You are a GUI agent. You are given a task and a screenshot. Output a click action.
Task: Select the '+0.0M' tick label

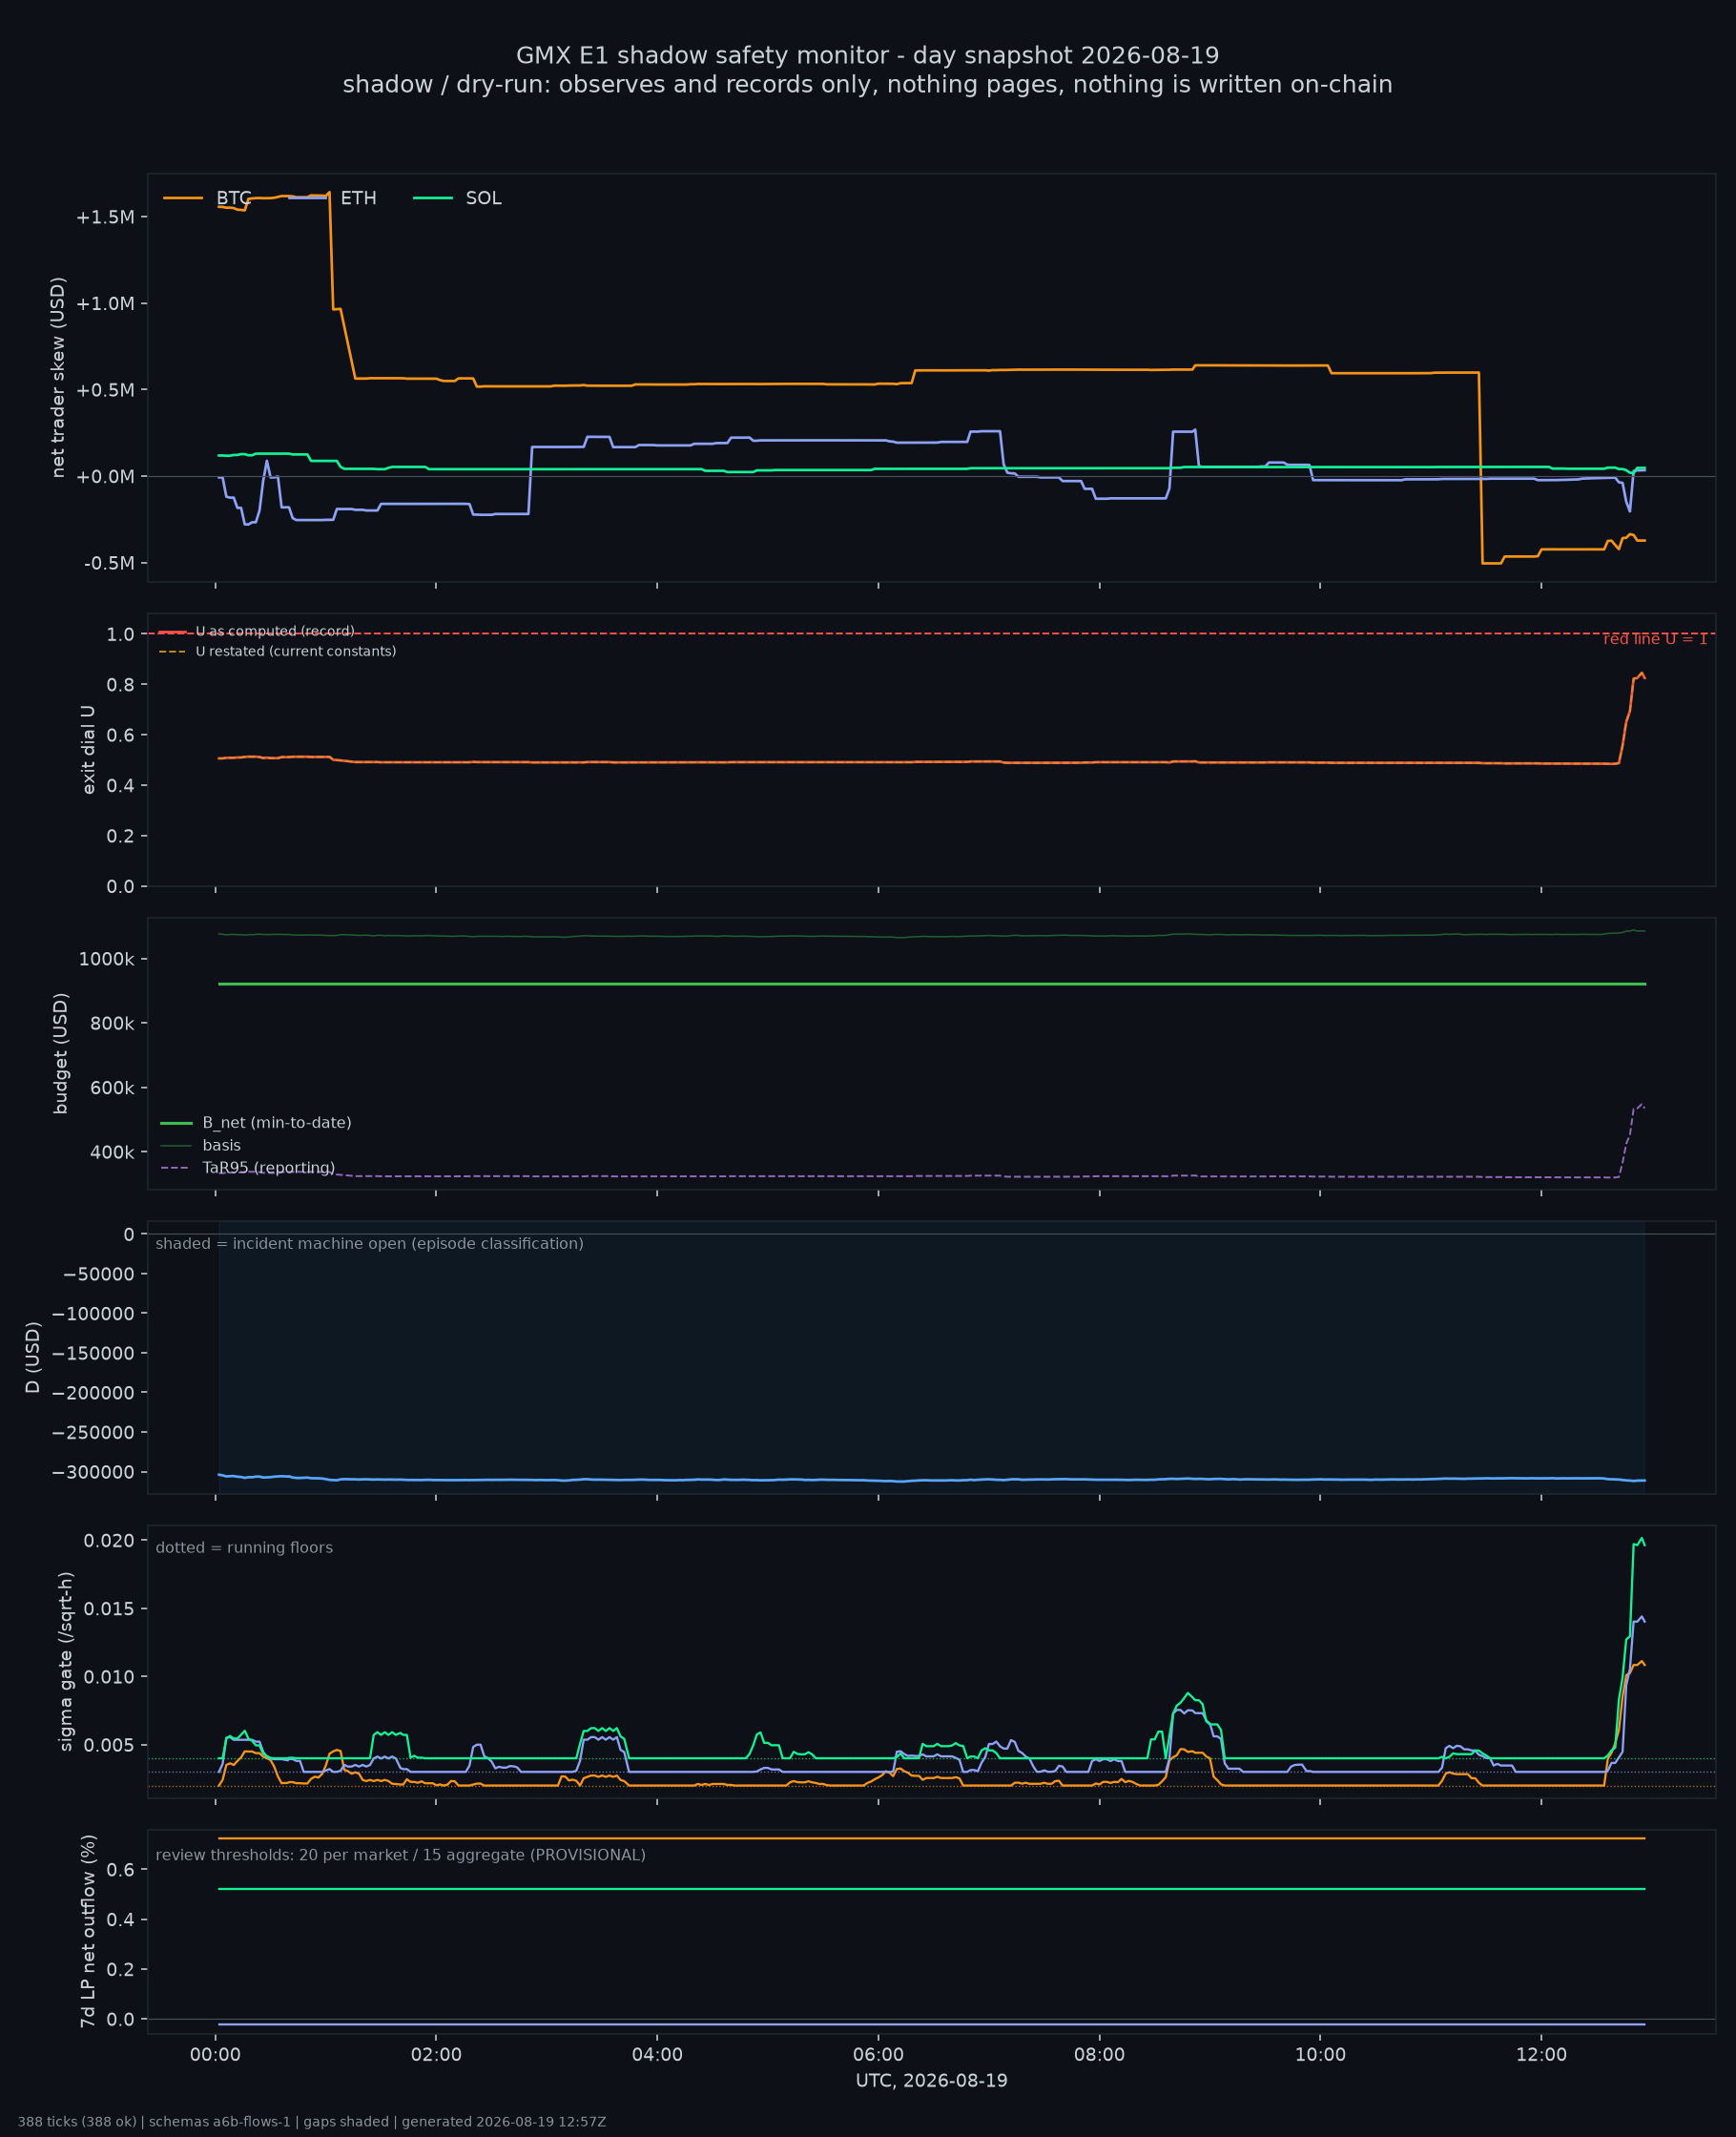coord(105,477)
